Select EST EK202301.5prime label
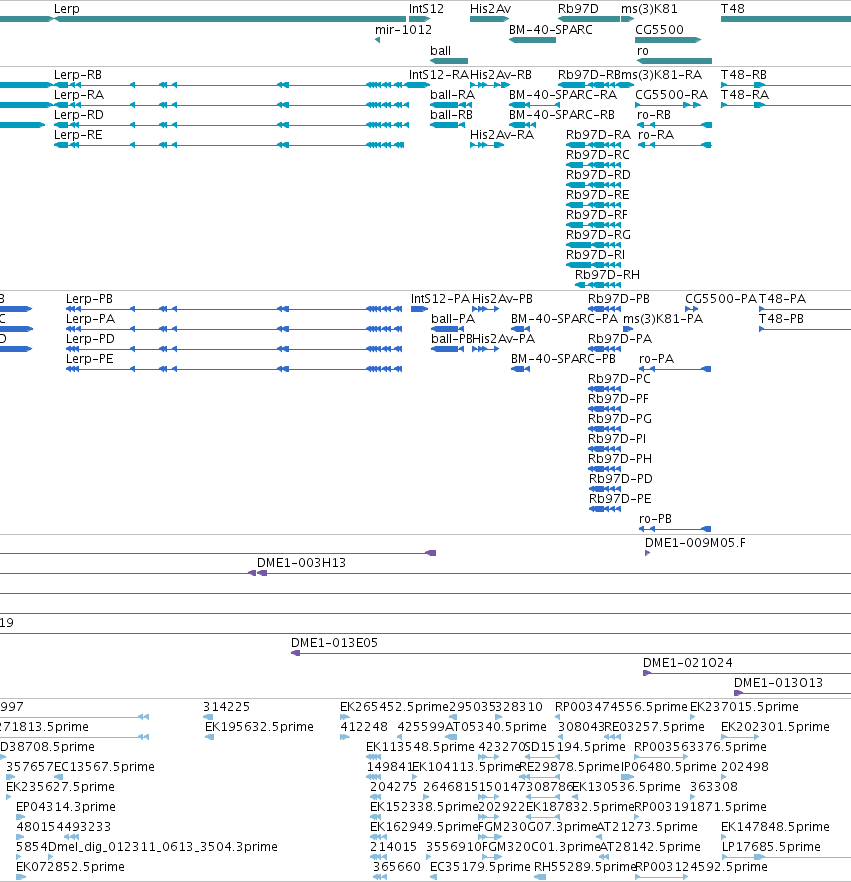 pyautogui.click(x=775, y=726)
